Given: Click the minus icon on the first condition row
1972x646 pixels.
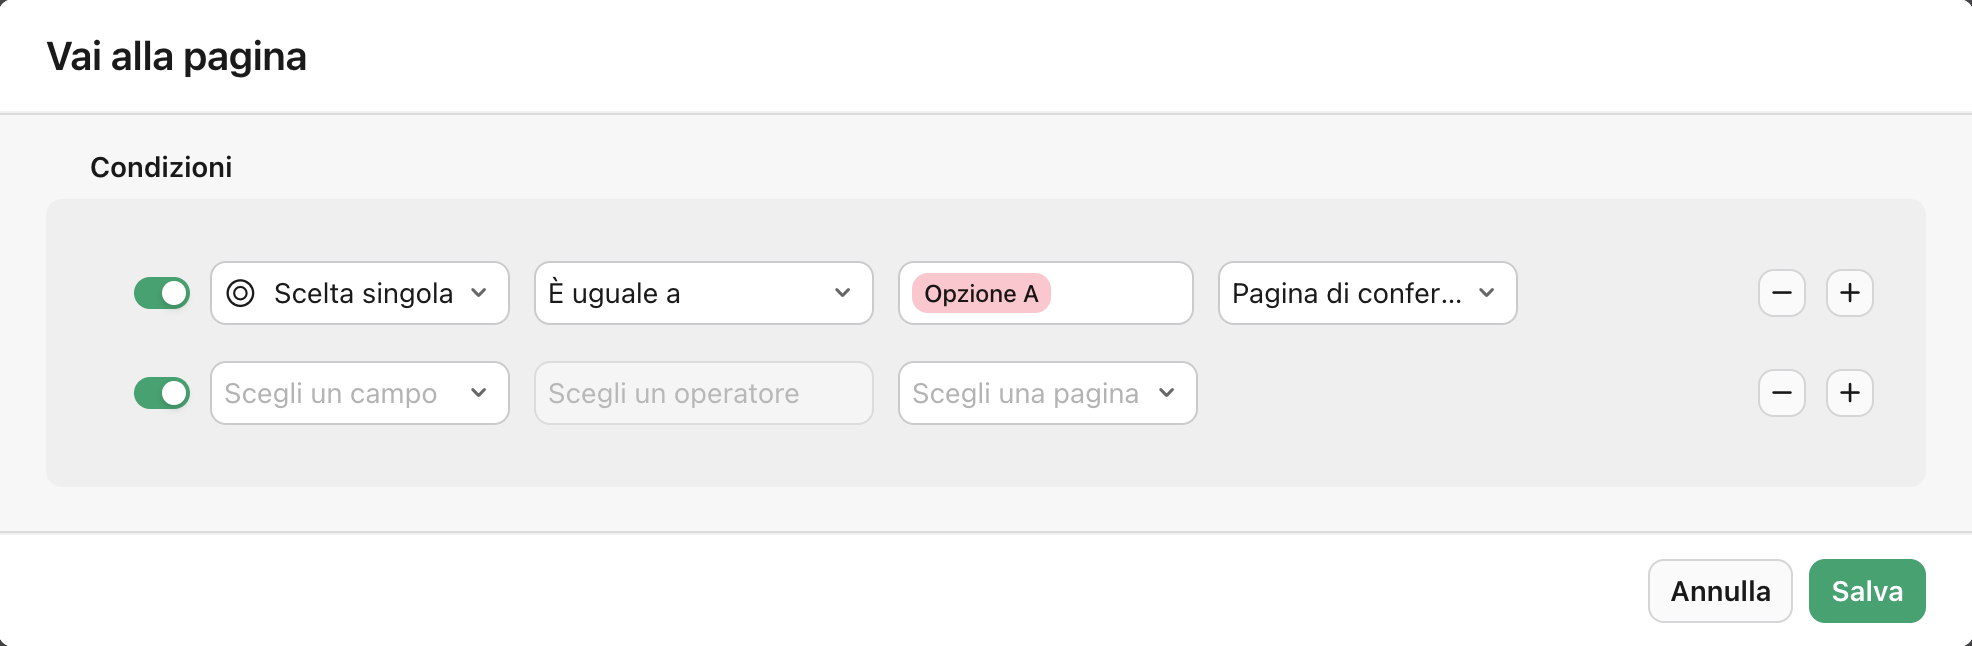Looking at the screenshot, I should pyautogui.click(x=1782, y=293).
